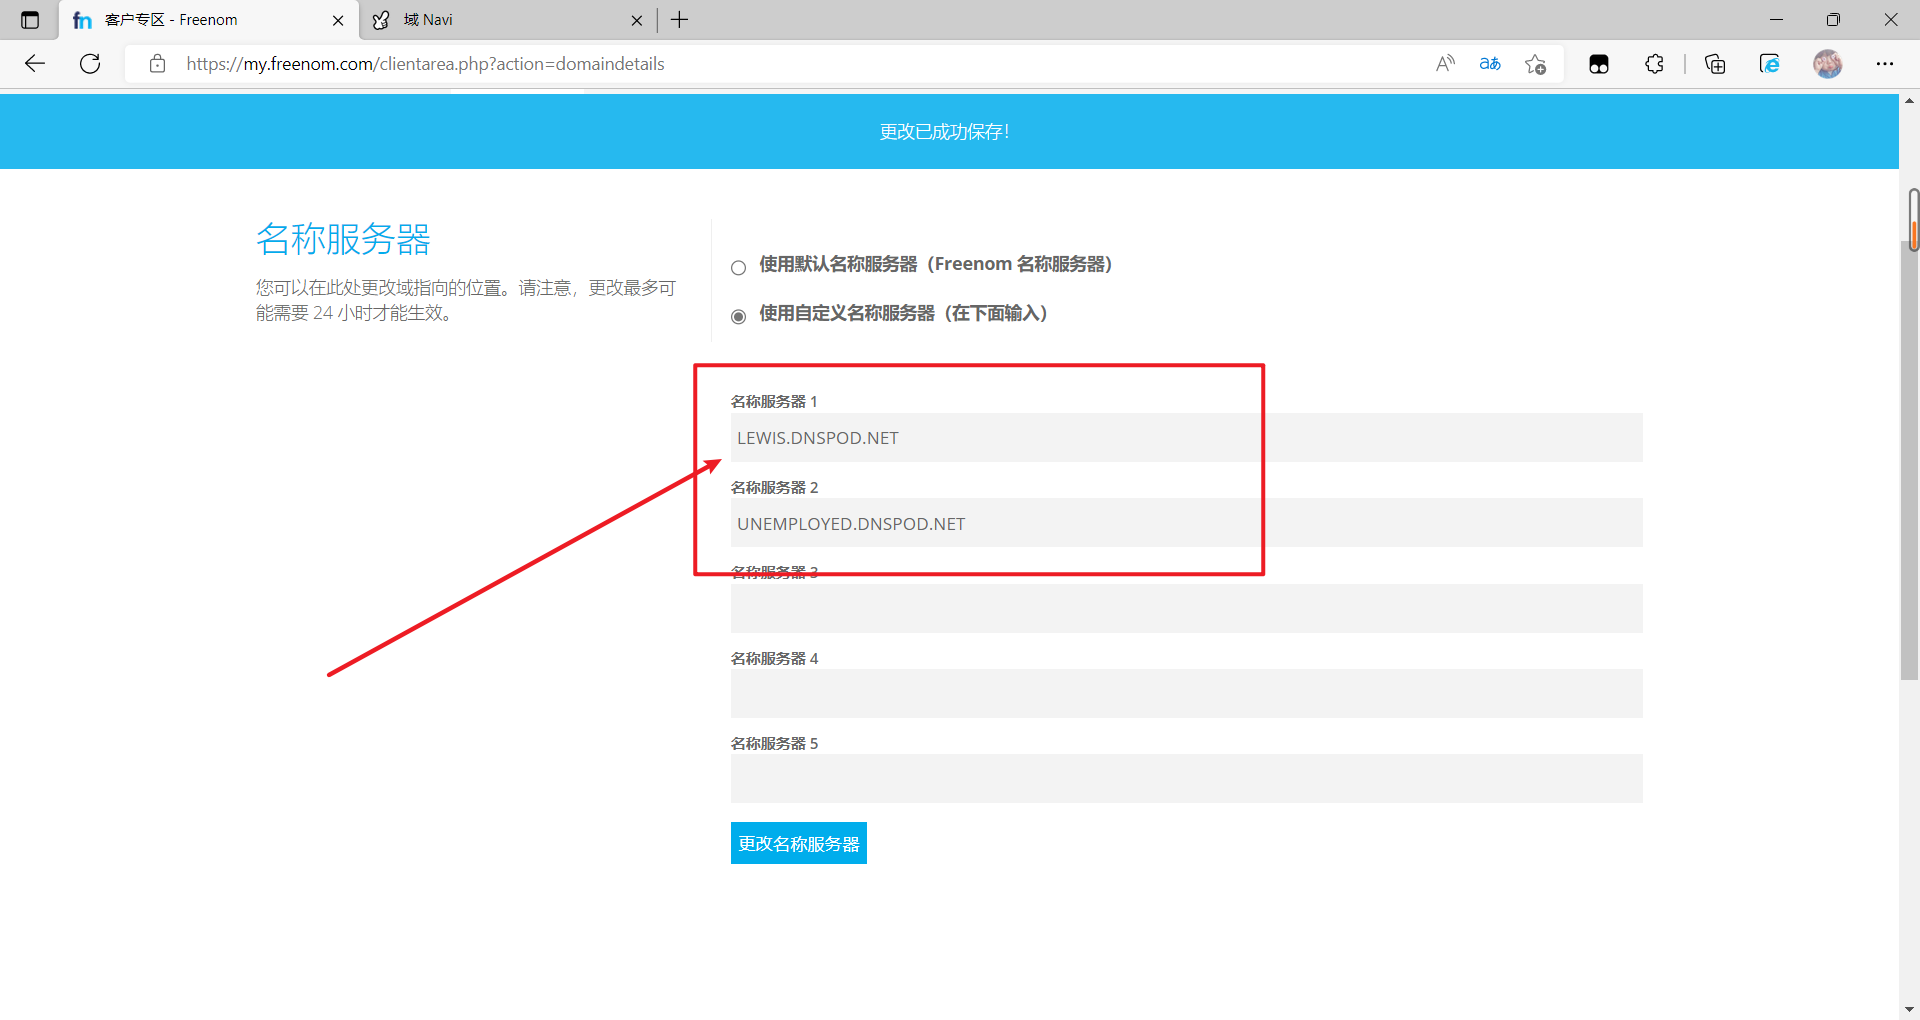Open Read Aloud icon in address bar
Screen dimensions: 1920x1020
point(1445,64)
